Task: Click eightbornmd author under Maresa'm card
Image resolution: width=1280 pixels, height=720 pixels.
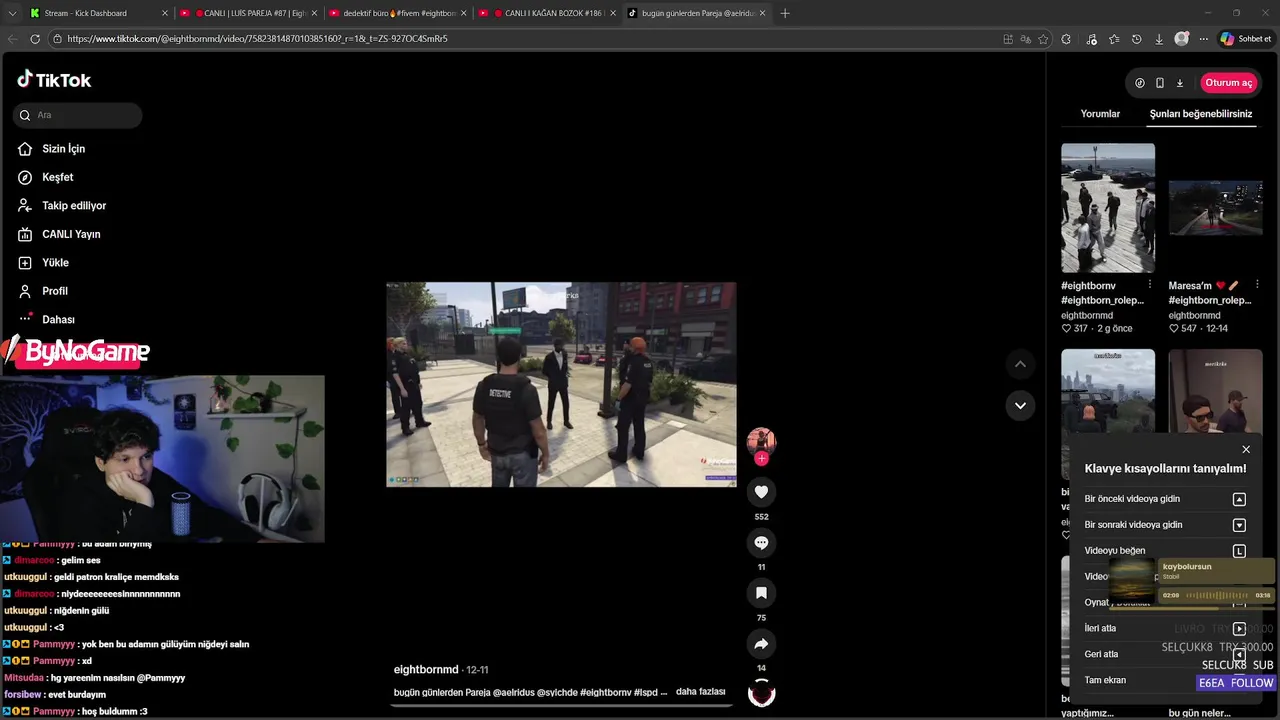Action: [x=1195, y=315]
